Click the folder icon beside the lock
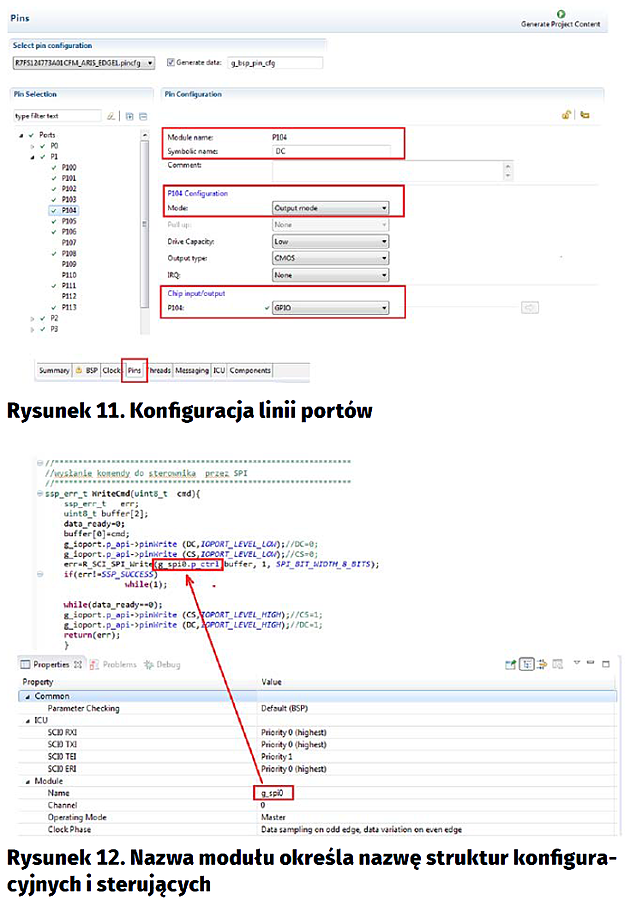636x900 pixels. [584, 115]
